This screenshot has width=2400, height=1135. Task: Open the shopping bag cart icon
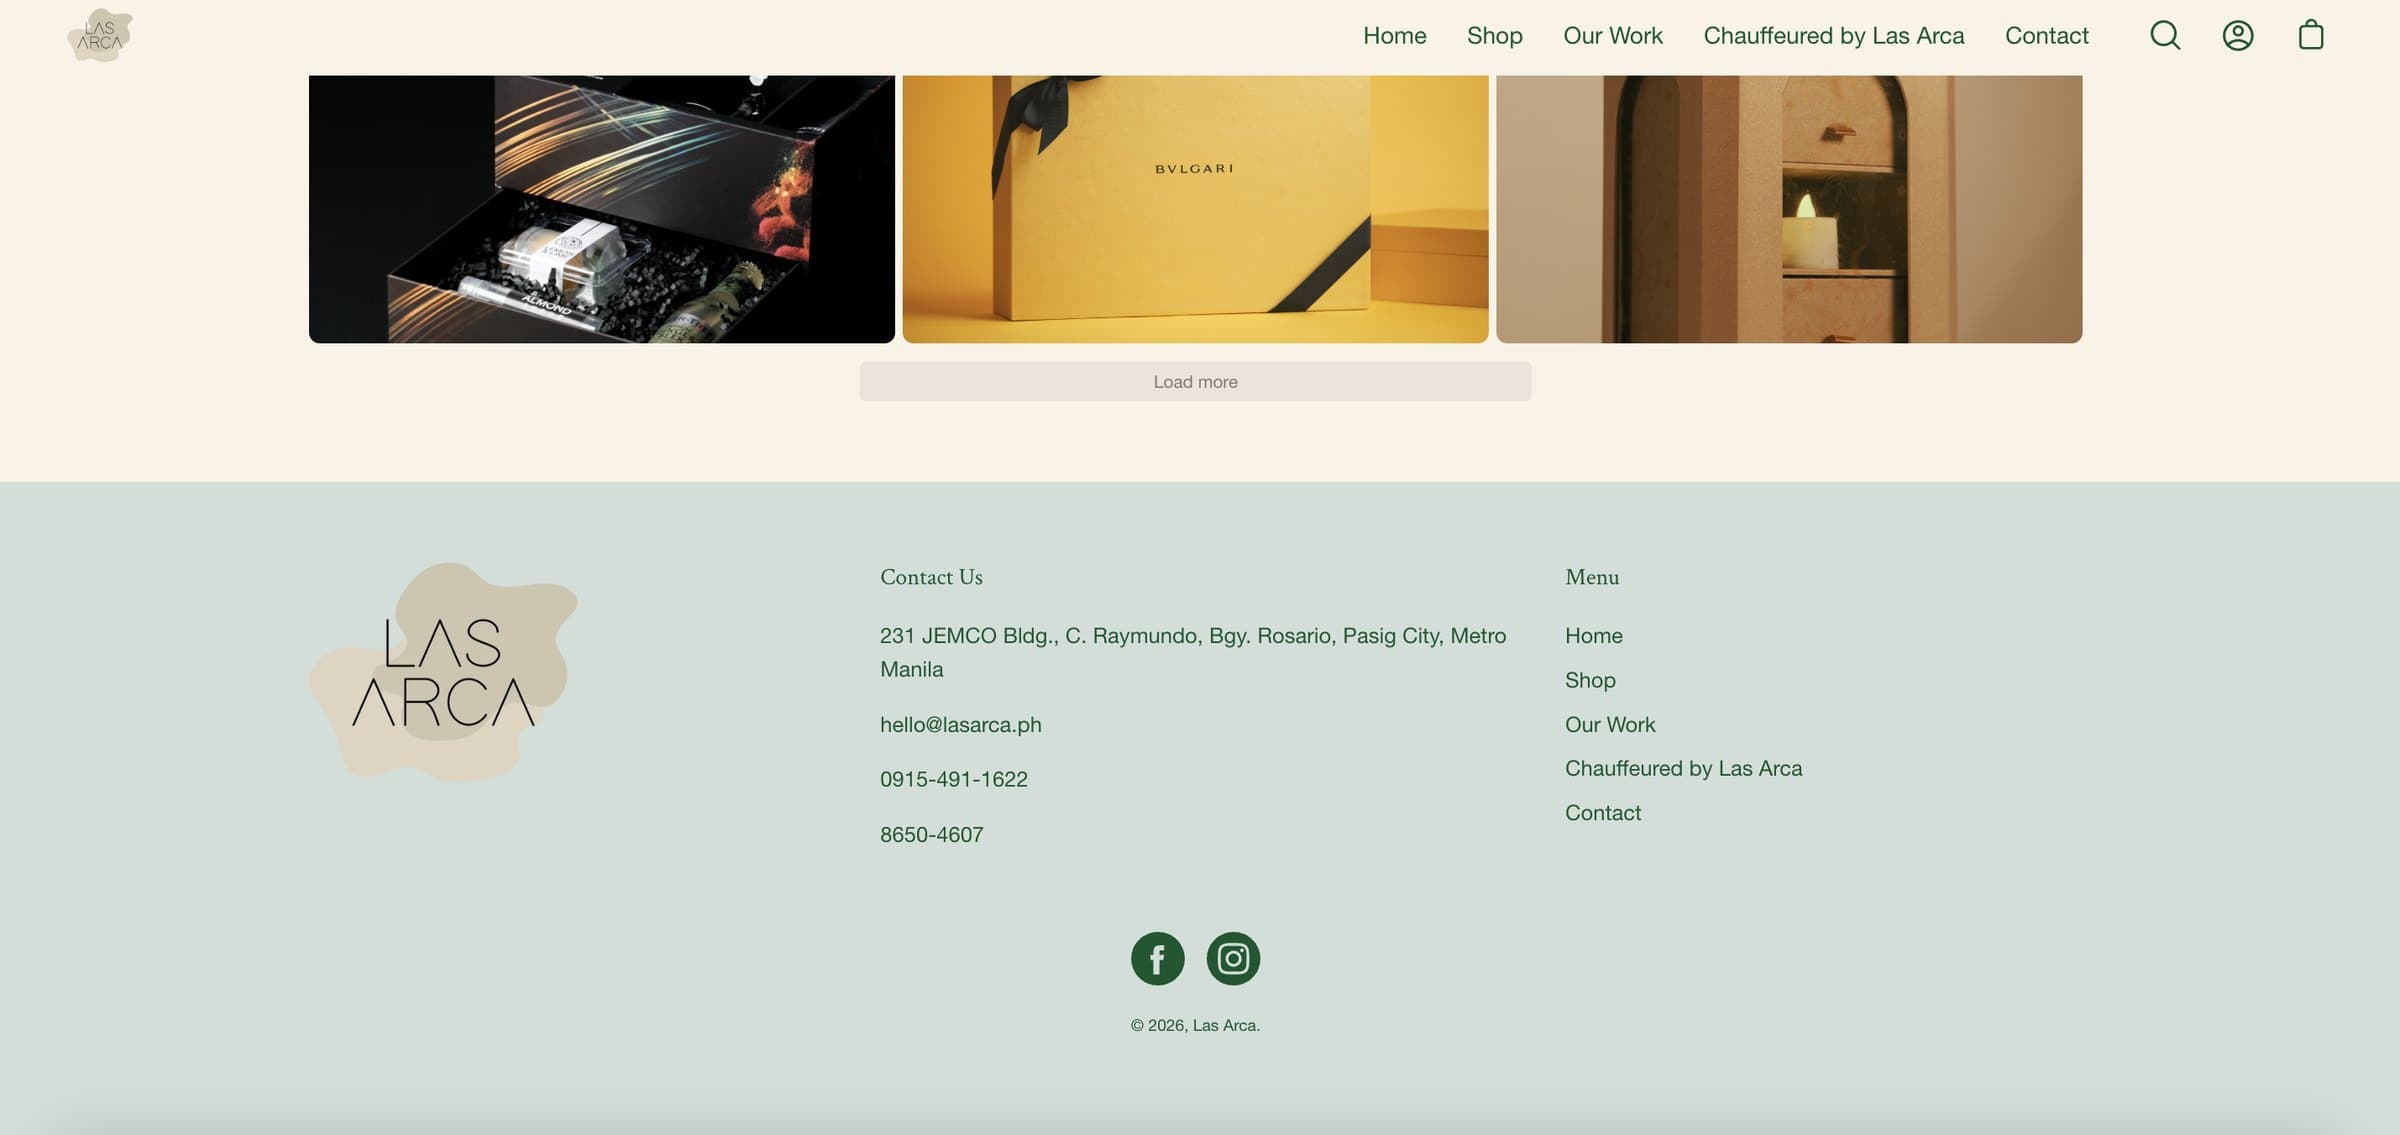[x=2311, y=36]
